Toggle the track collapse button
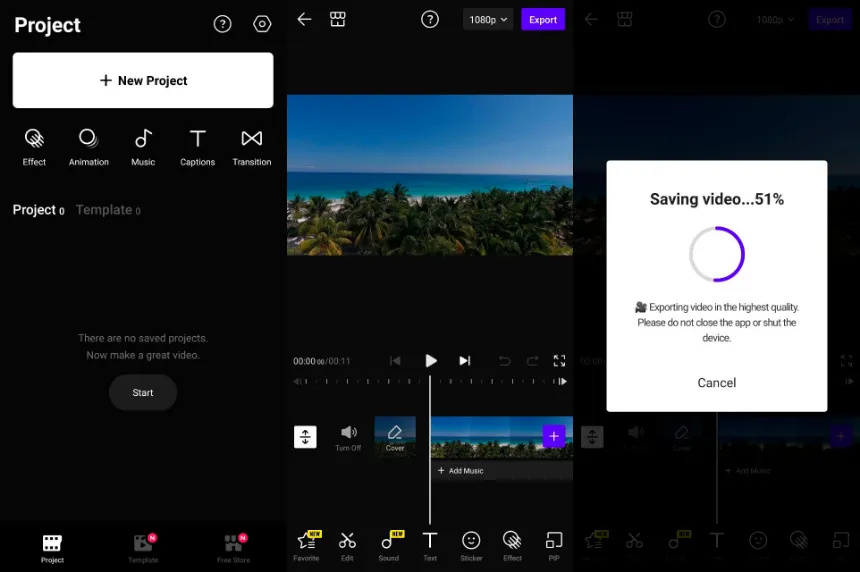Viewport: 860px width, 572px height. 305,437
